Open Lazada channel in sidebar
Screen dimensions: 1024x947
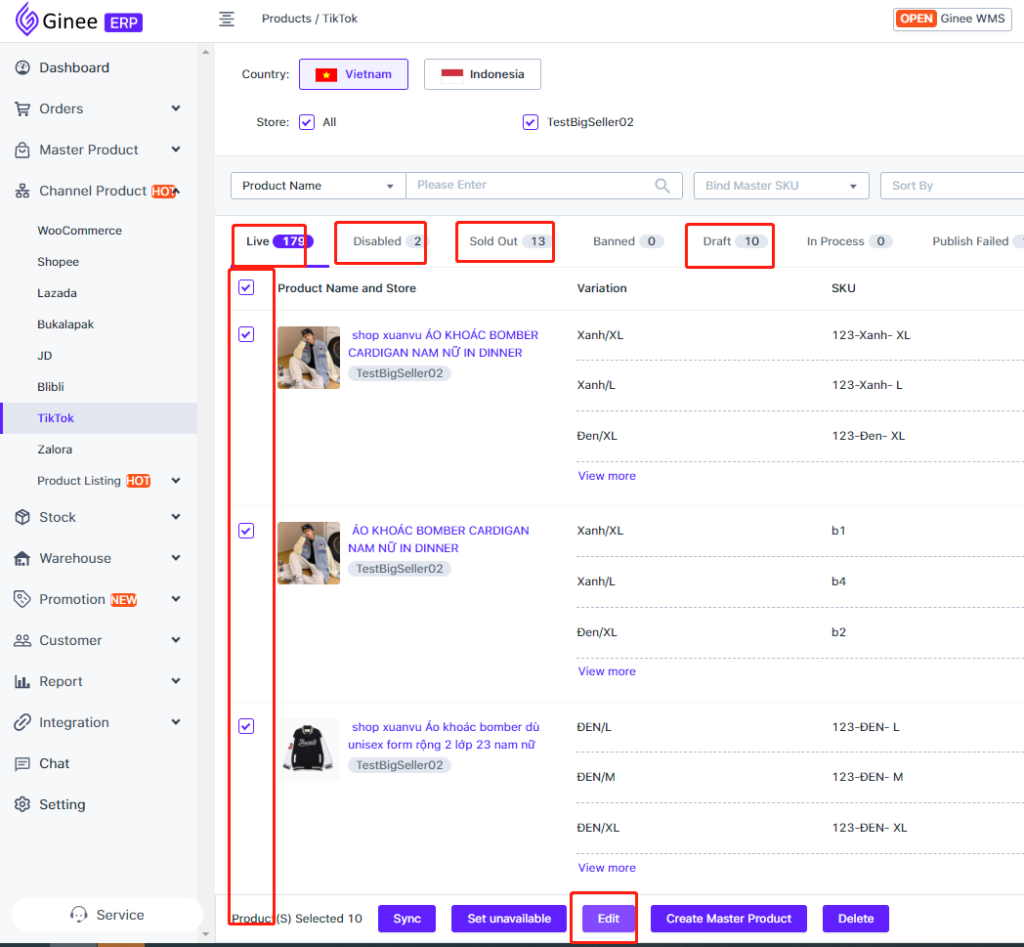pos(57,293)
